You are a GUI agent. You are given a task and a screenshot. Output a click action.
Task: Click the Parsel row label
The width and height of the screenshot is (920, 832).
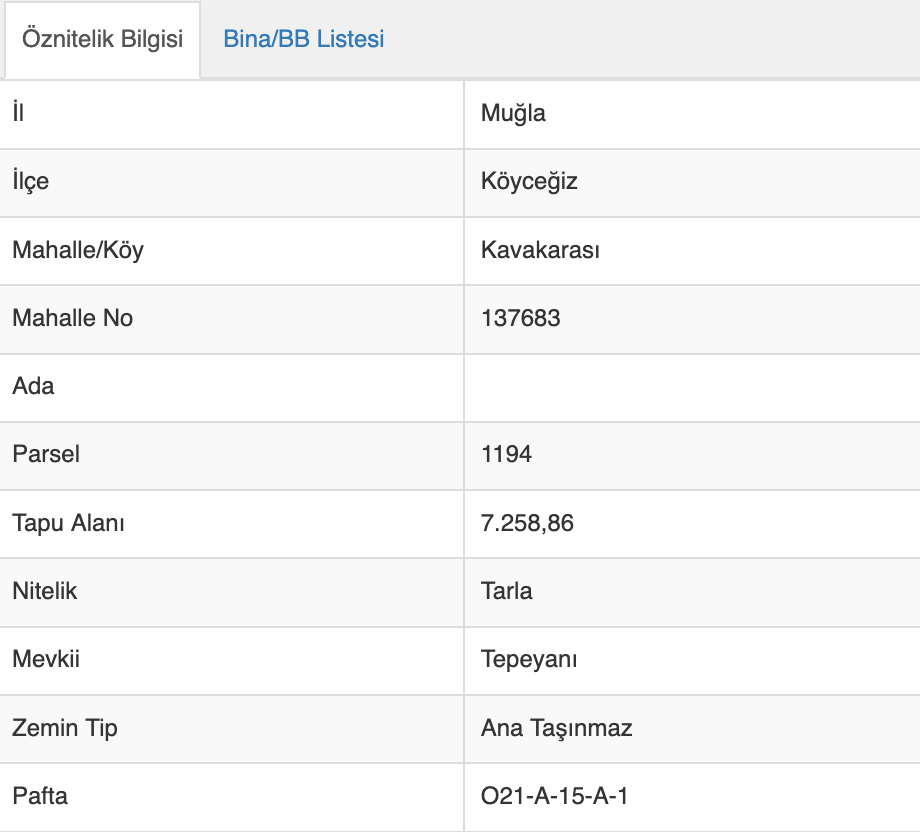point(46,454)
